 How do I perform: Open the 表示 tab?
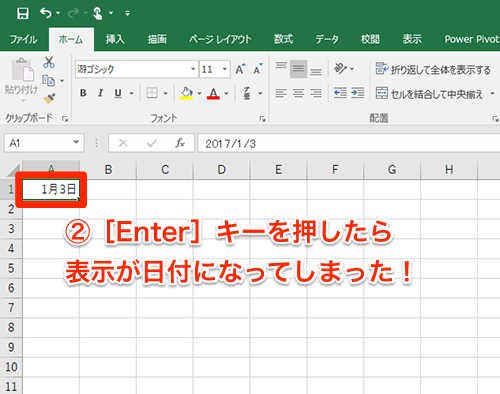point(412,40)
